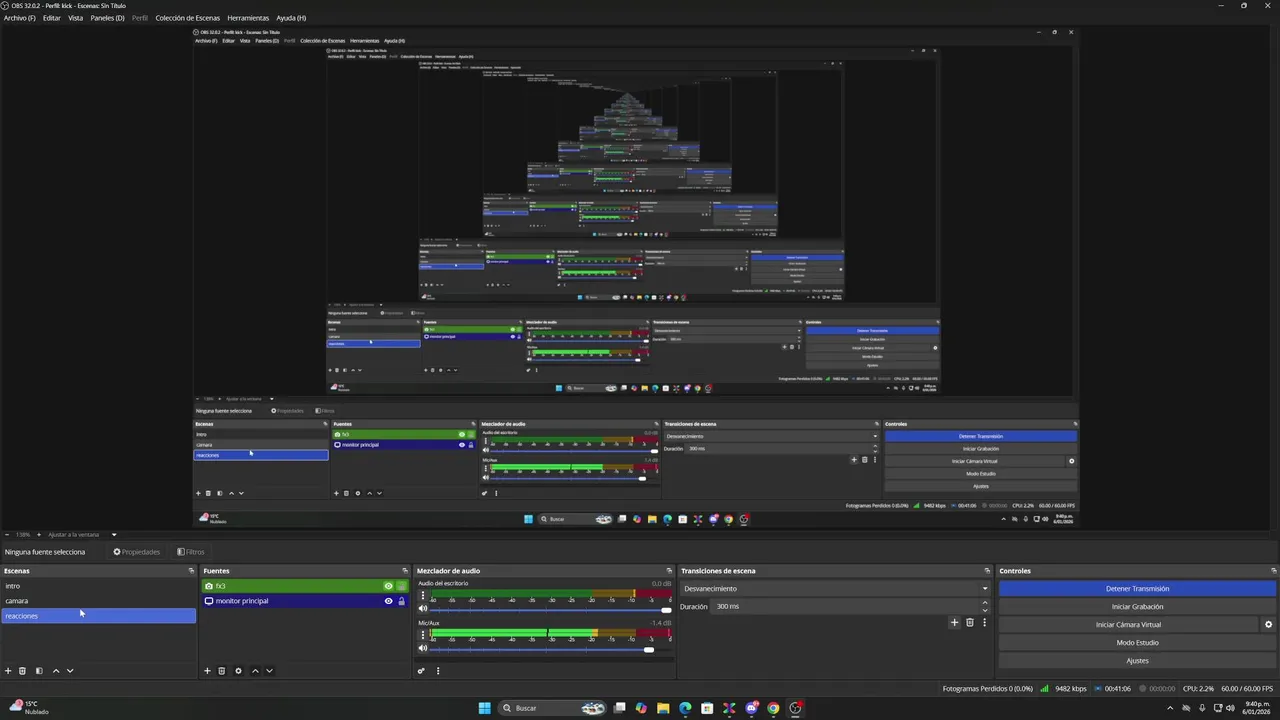
Task: Toggle lock on fx3 source
Action: click(x=402, y=586)
